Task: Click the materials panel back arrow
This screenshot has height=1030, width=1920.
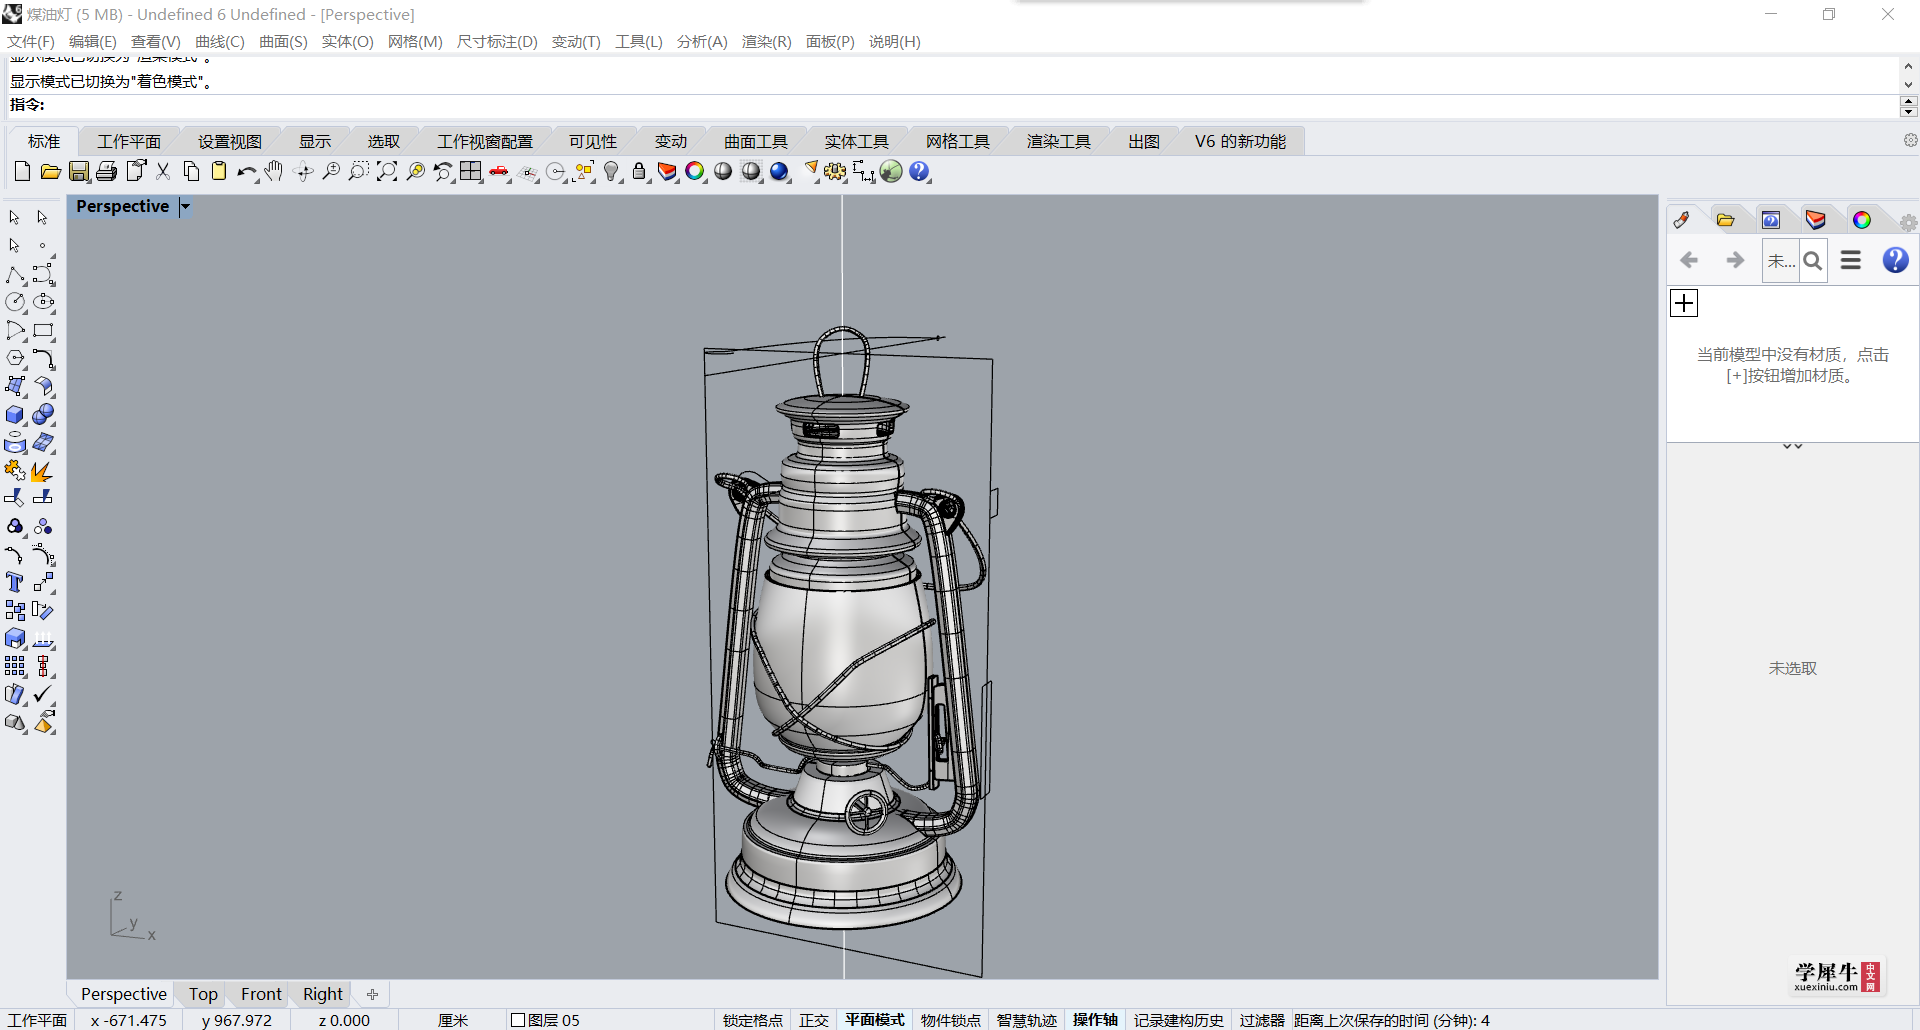Action: 1689,260
